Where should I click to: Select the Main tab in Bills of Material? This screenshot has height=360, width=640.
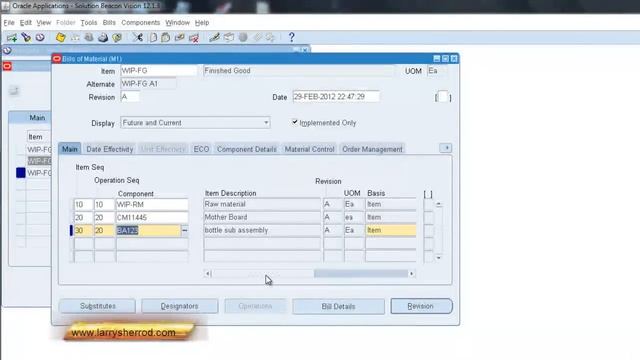point(70,149)
